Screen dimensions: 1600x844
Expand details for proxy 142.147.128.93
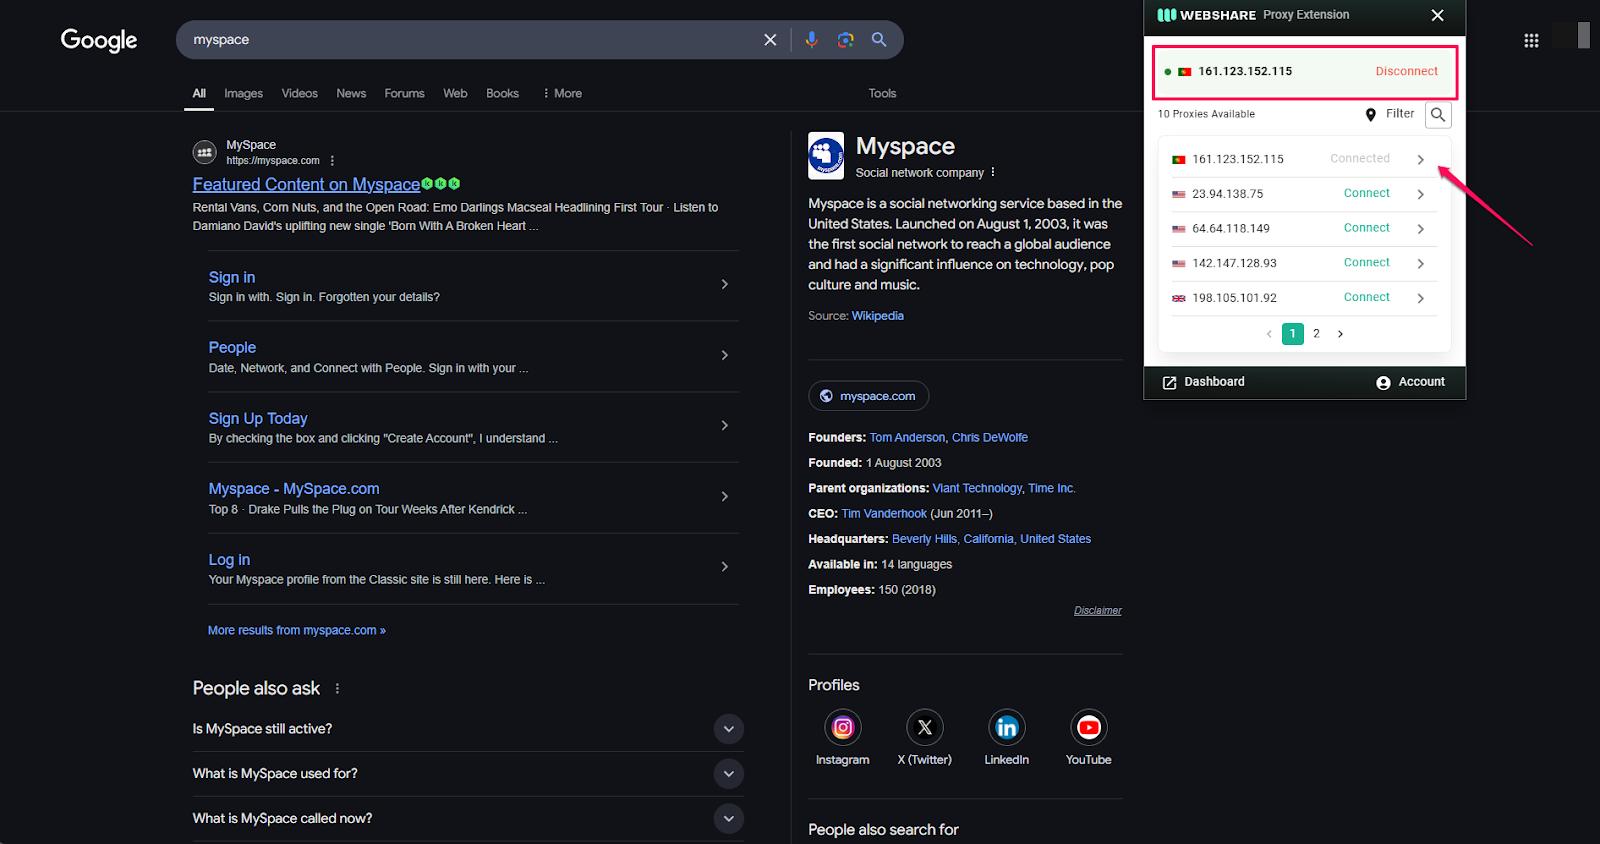(x=1420, y=264)
